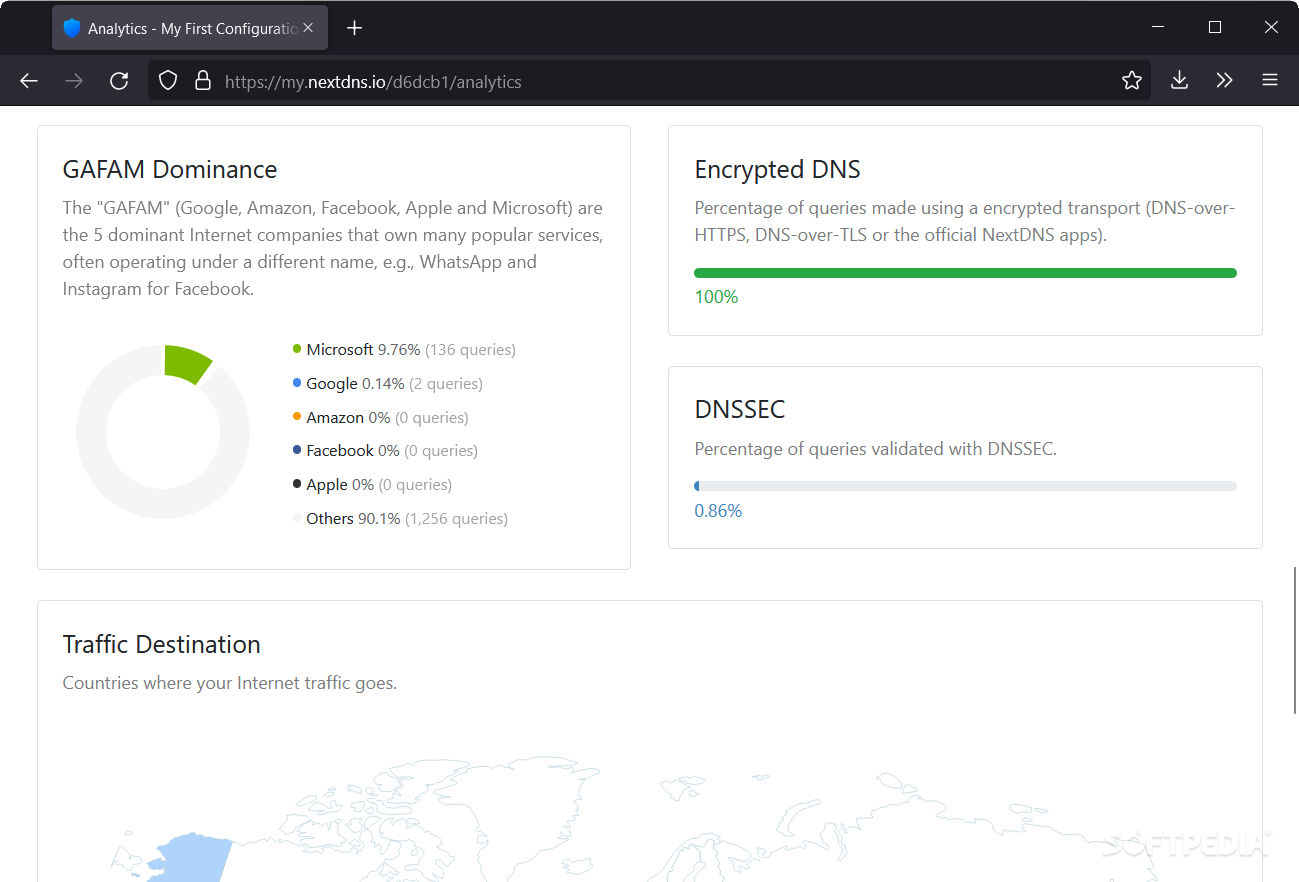
Task: Select the Facebook 0% legend entry
Action: [385, 451]
